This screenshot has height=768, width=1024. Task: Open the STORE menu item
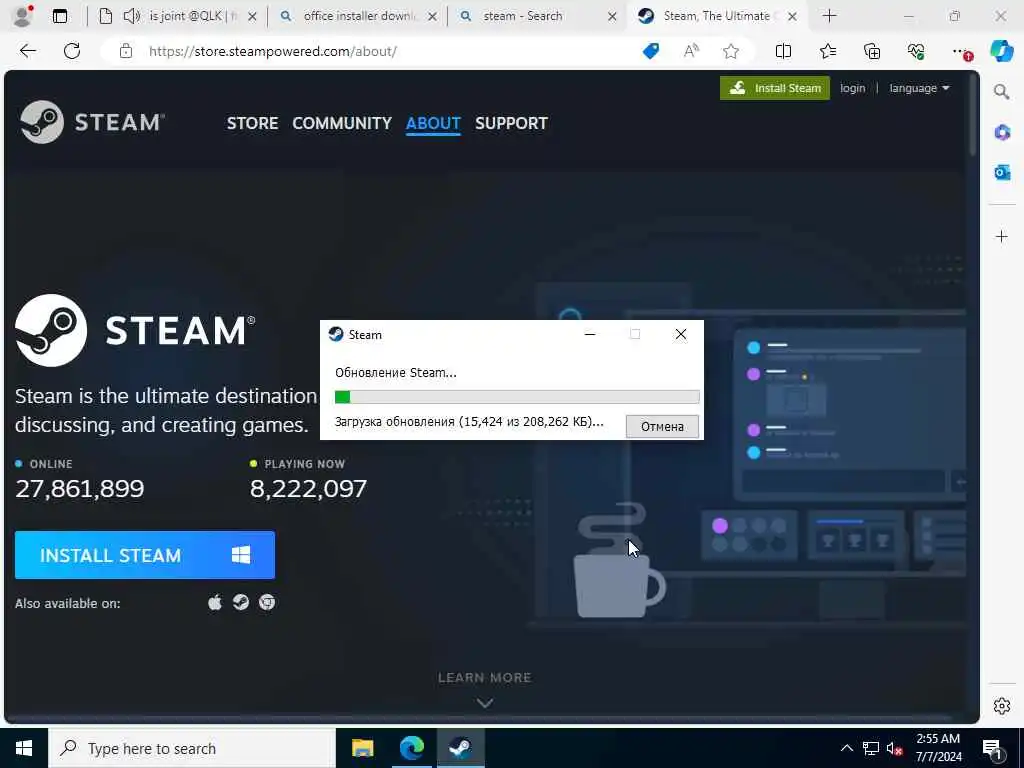252,123
